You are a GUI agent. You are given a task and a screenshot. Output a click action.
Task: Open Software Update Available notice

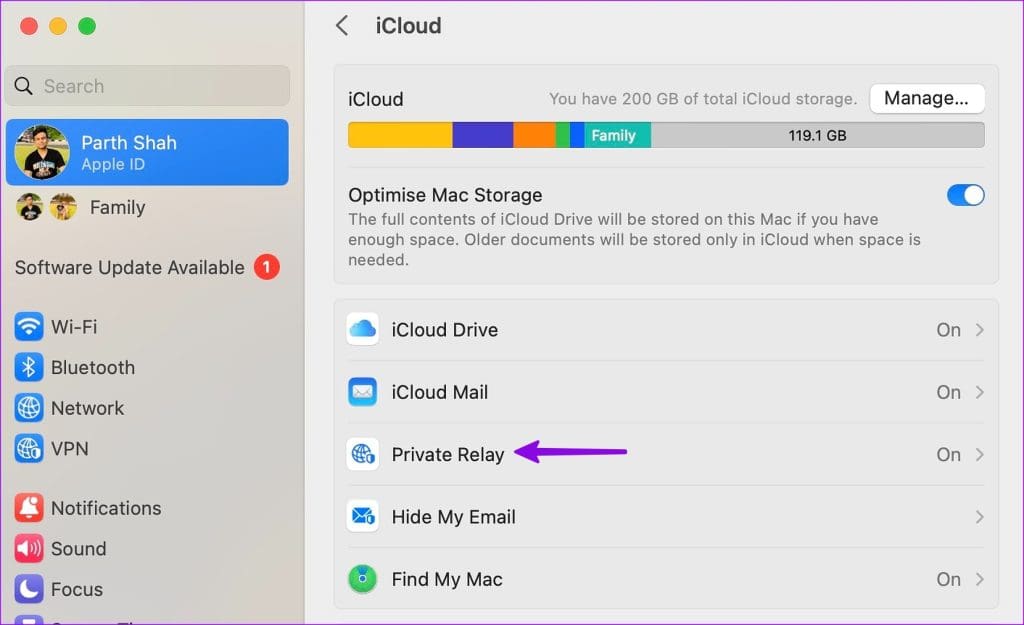pos(130,268)
